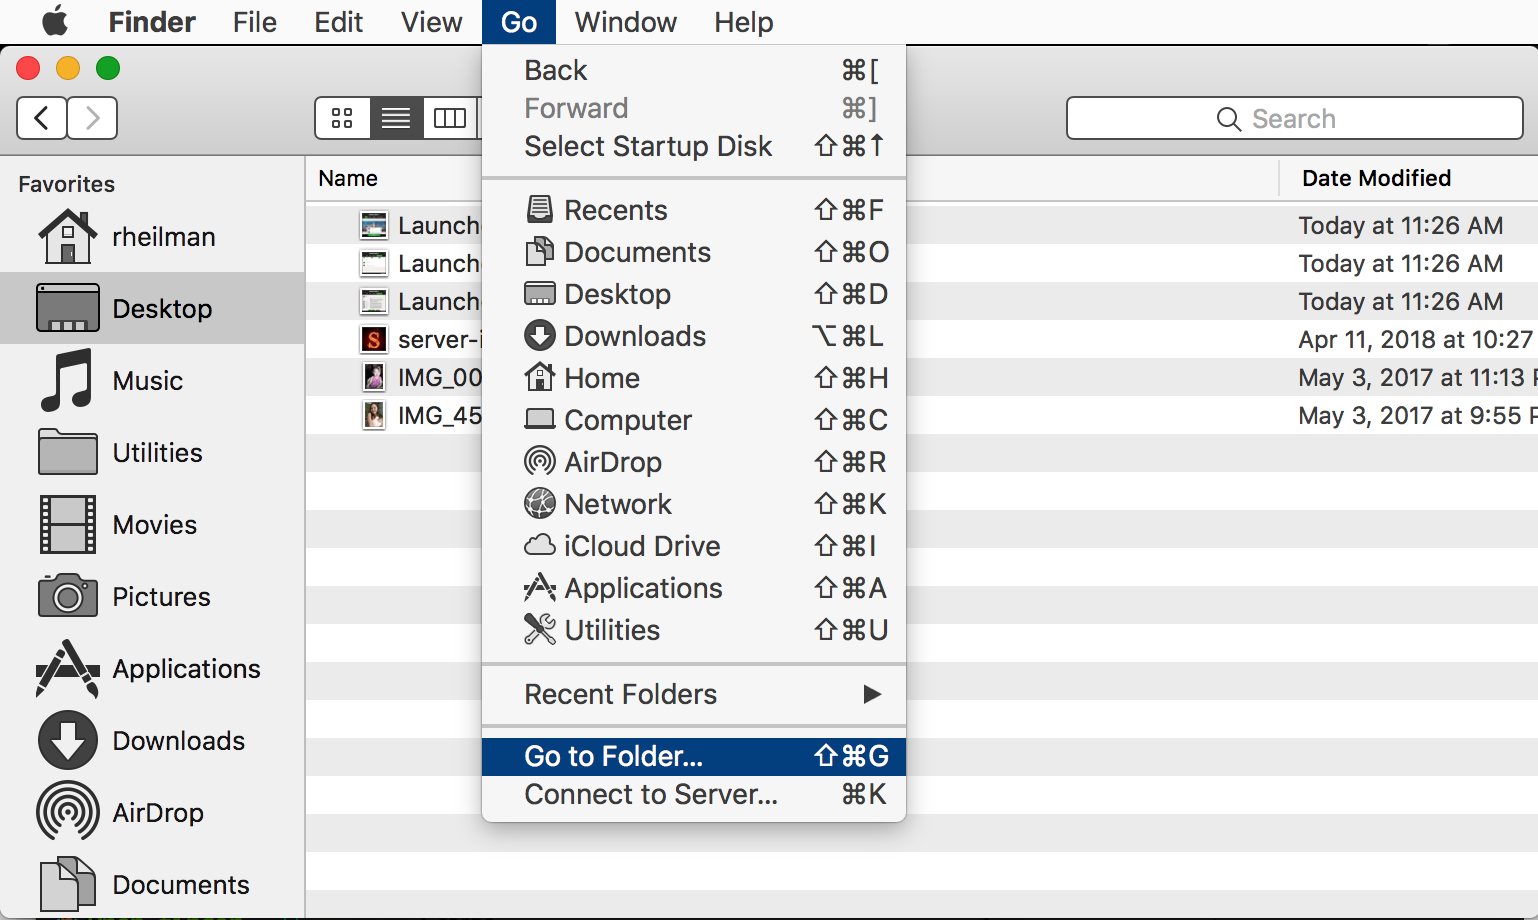The height and width of the screenshot is (920, 1538).
Task: Open Downloads in the sidebar
Action: [x=152, y=740]
